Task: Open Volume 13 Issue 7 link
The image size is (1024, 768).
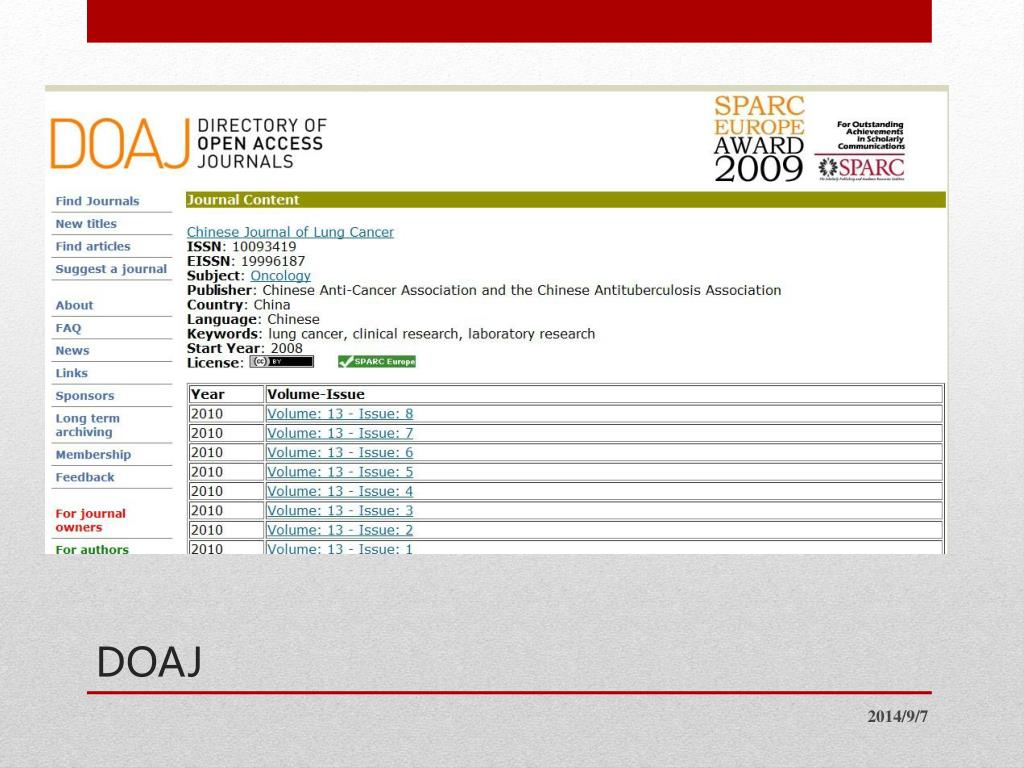Action: 340,433
